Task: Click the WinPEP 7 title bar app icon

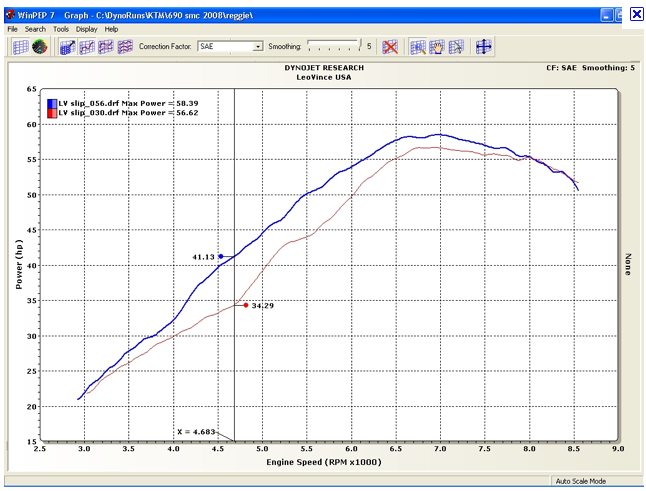Action: tap(10, 15)
